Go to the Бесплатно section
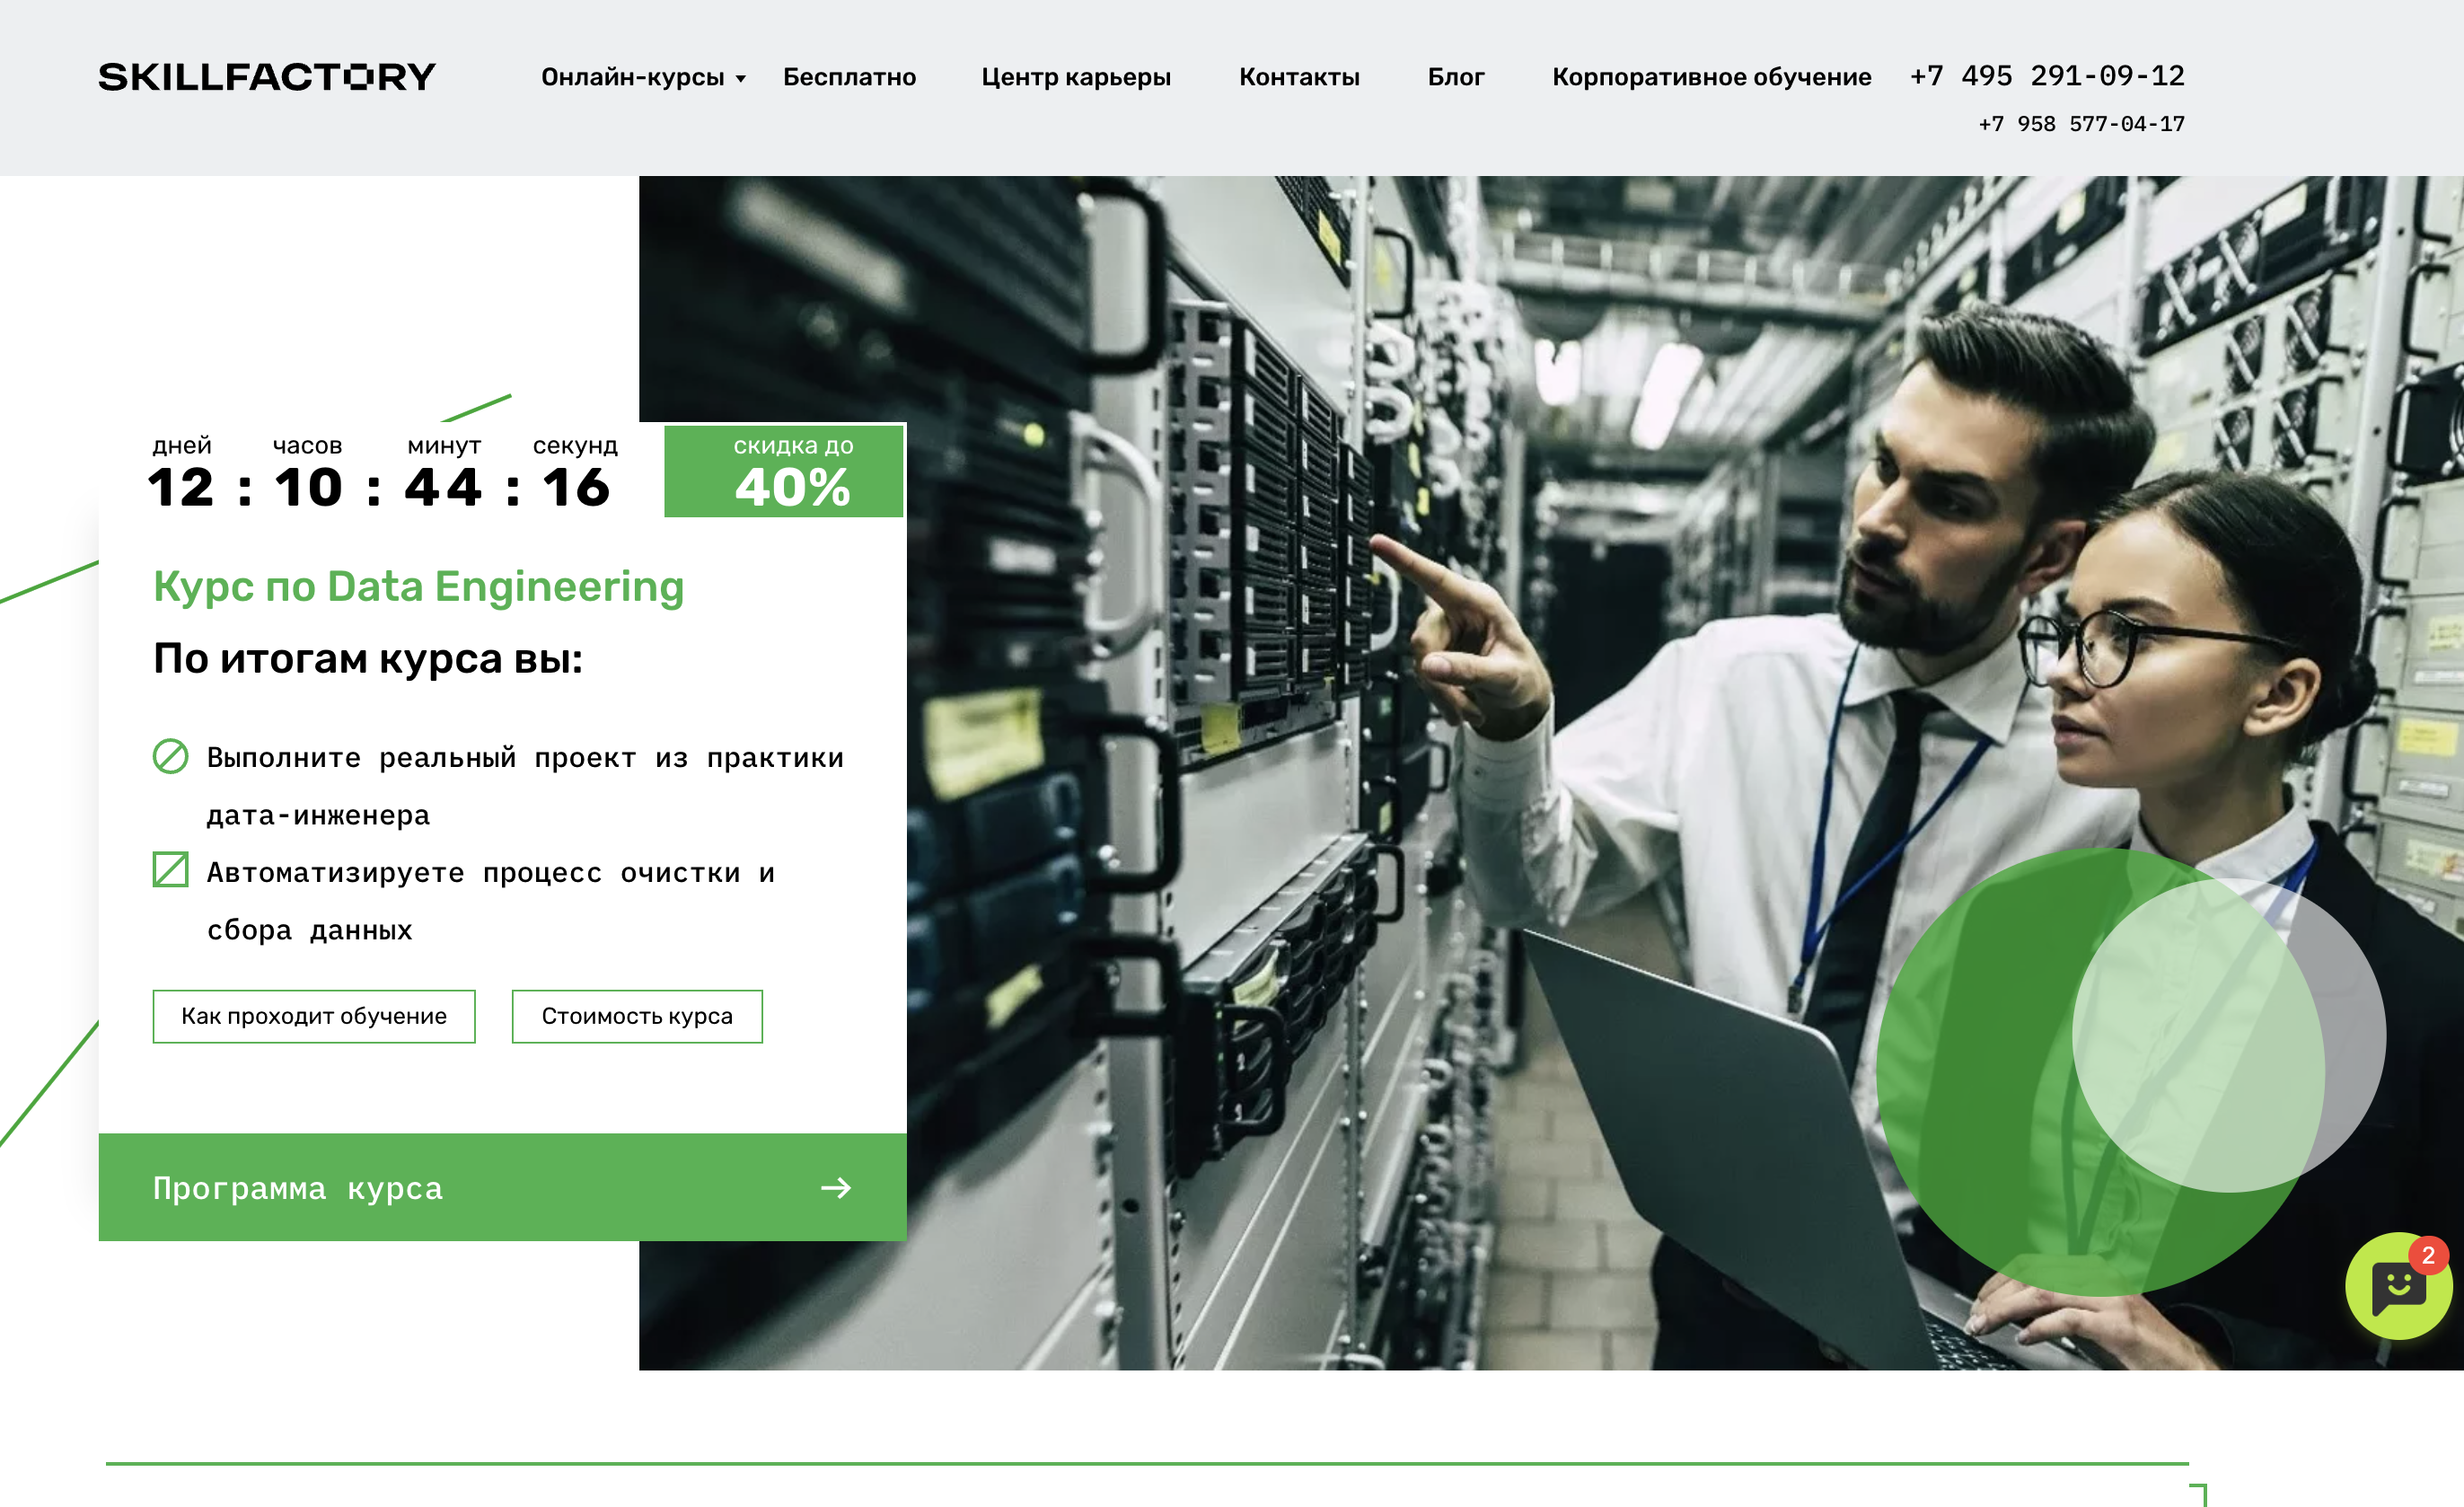Screen dimensions: 2464x1507 click(x=849, y=77)
